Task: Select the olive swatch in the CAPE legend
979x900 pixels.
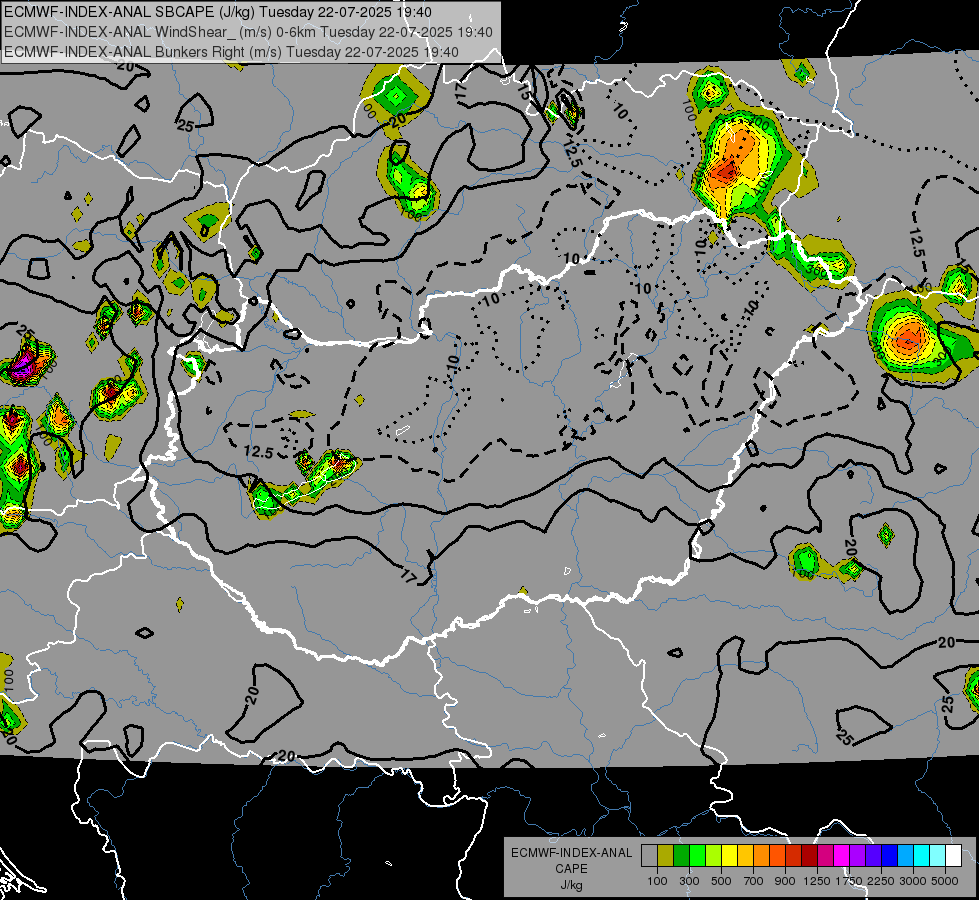Action: click(x=665, y=856)
